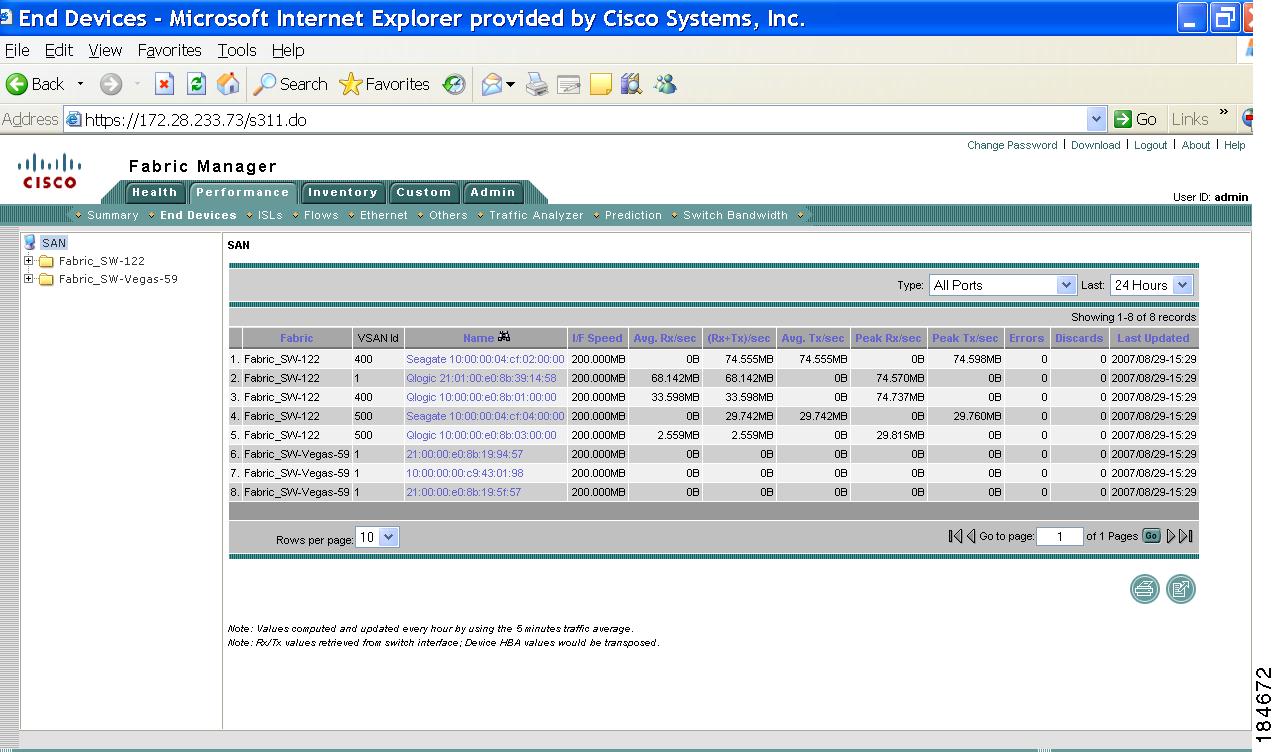Click the Back navigation arrow

click(21, 84)
